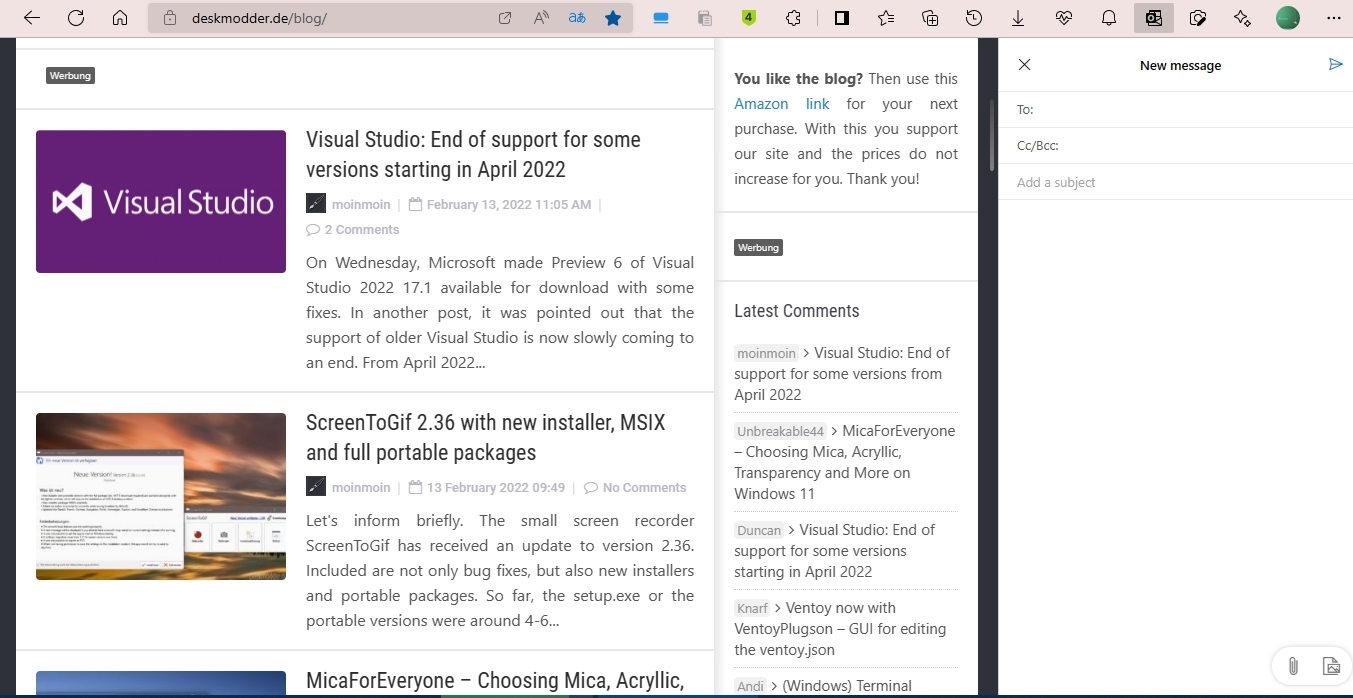Insert a picture into message
The width and height of the screenshot is (1353, 698).
click(x=1331, y=666)
